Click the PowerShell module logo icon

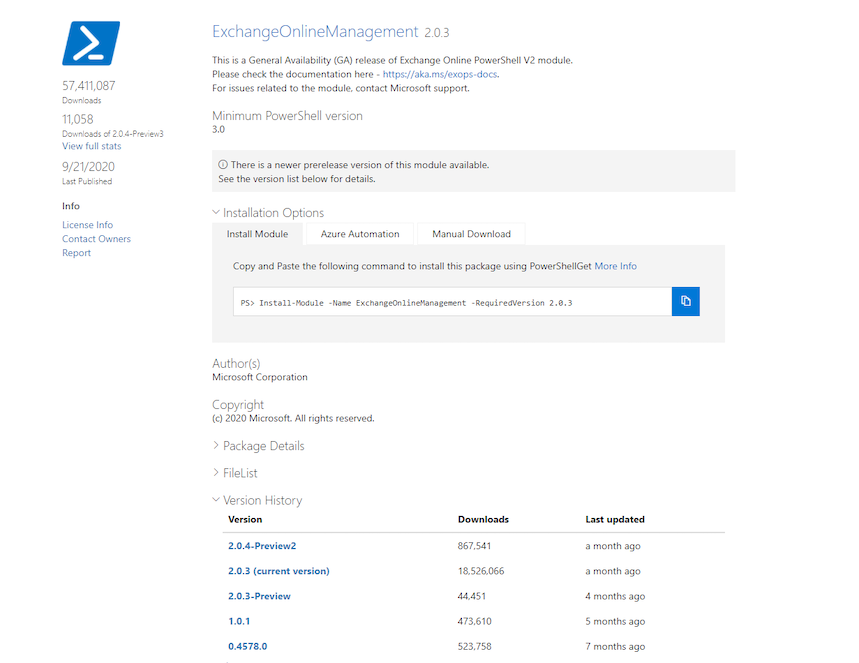coord(91,44)
